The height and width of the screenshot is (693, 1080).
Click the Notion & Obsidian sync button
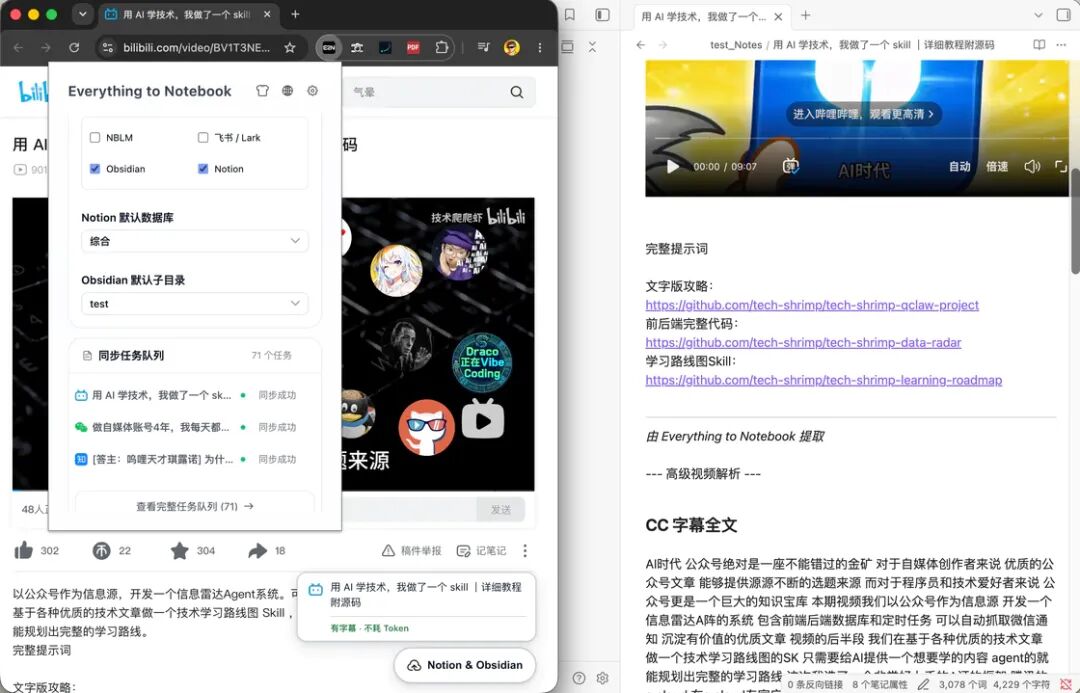pos(465,665)
